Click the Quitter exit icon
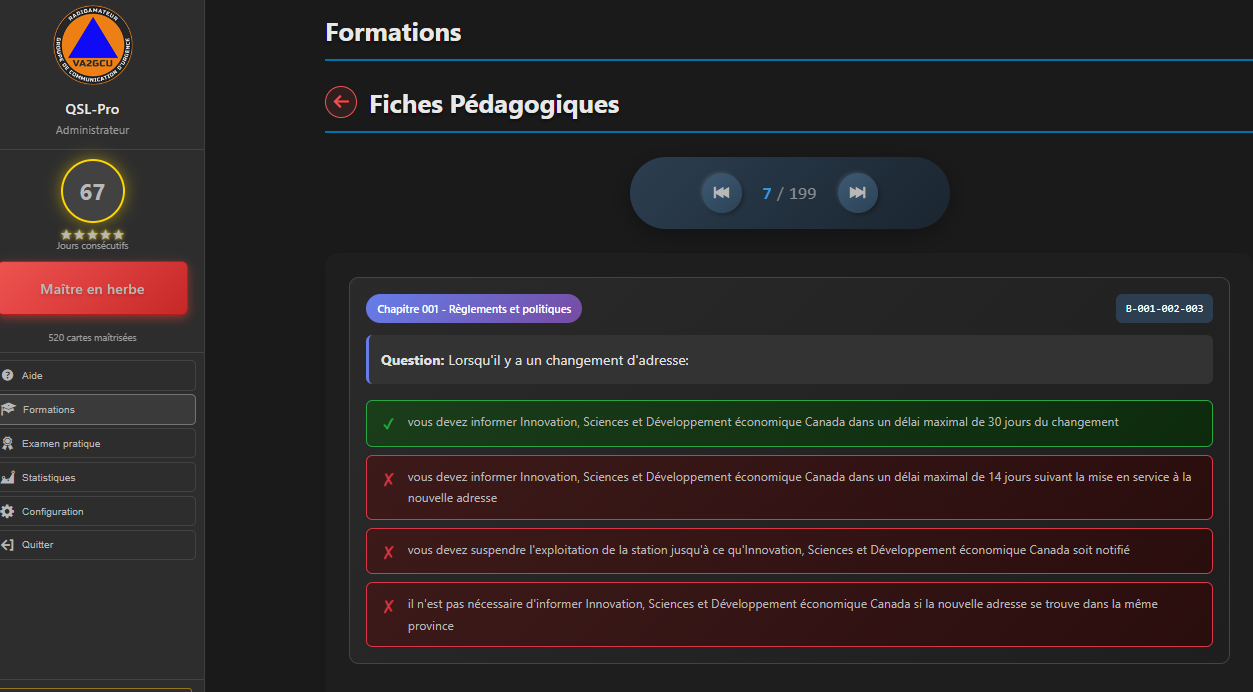 pyautogui.click(x=8, y=545)
